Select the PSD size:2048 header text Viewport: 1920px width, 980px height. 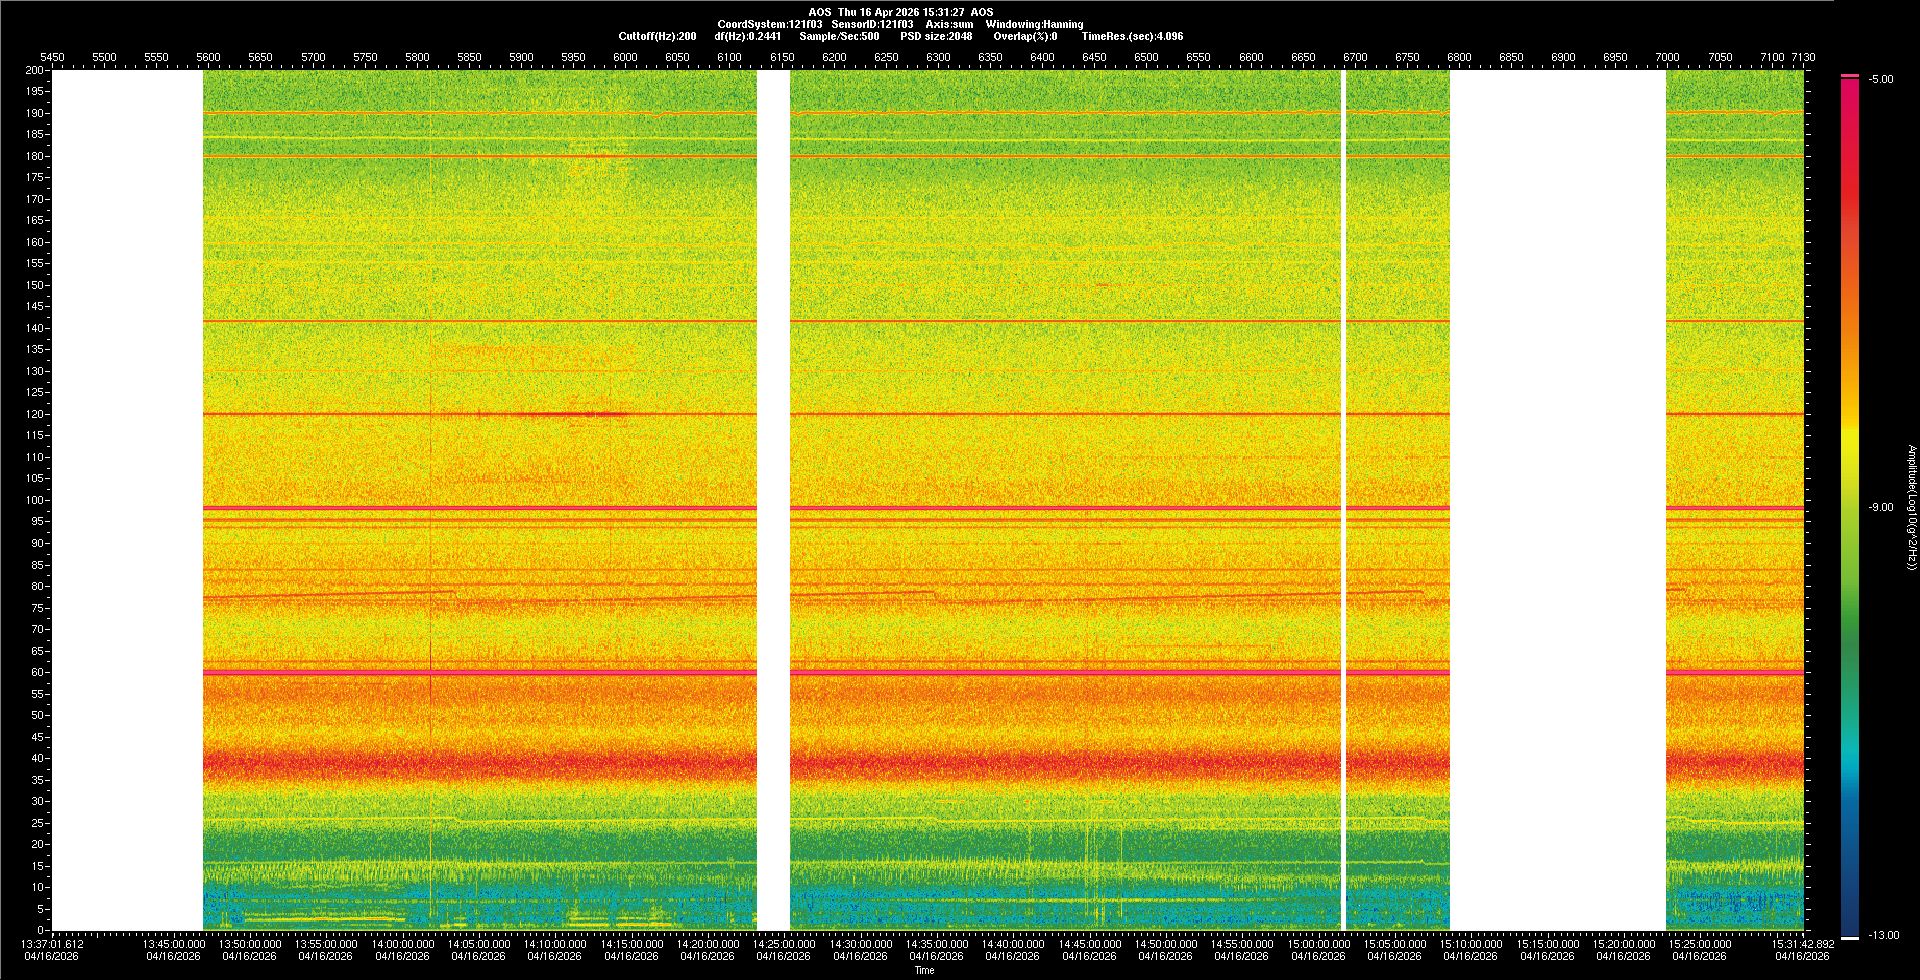[935, 36]
